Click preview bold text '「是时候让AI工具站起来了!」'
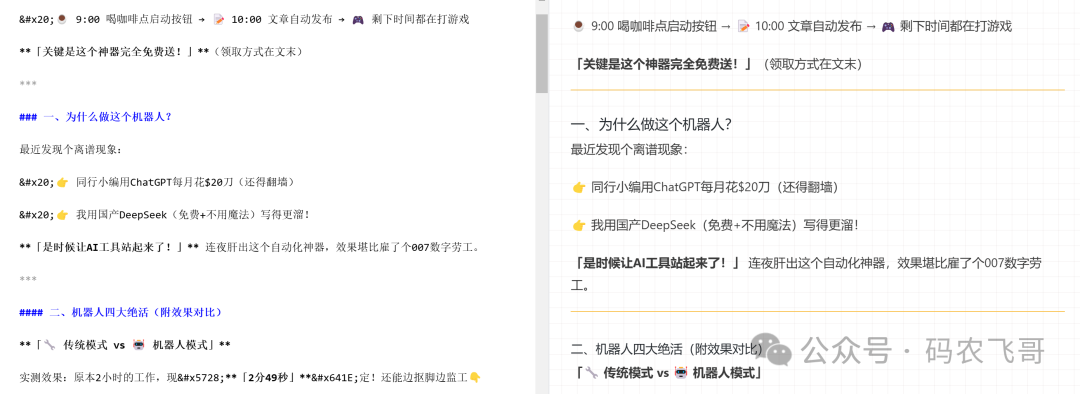Image resolution: width=1080 pixels, height=394 pixels. (x=658, y=262)
